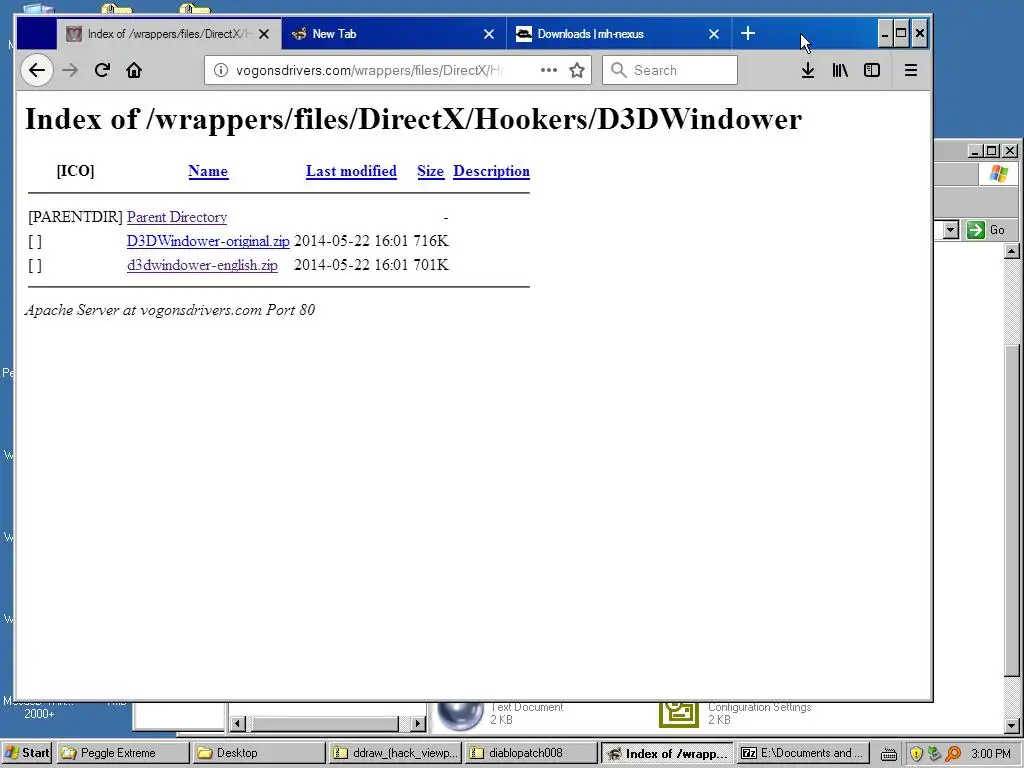Toggle the sidebar view icon

tap(872, 70)
